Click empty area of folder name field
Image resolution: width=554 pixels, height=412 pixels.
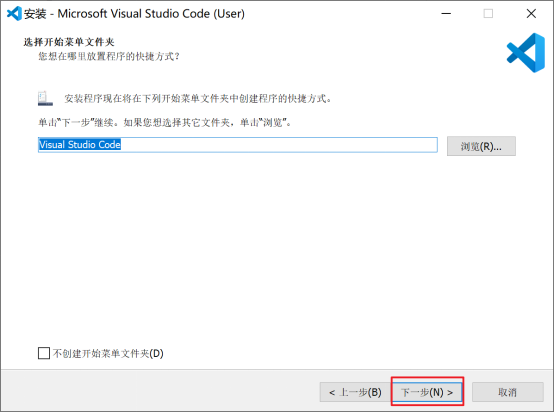279,145
